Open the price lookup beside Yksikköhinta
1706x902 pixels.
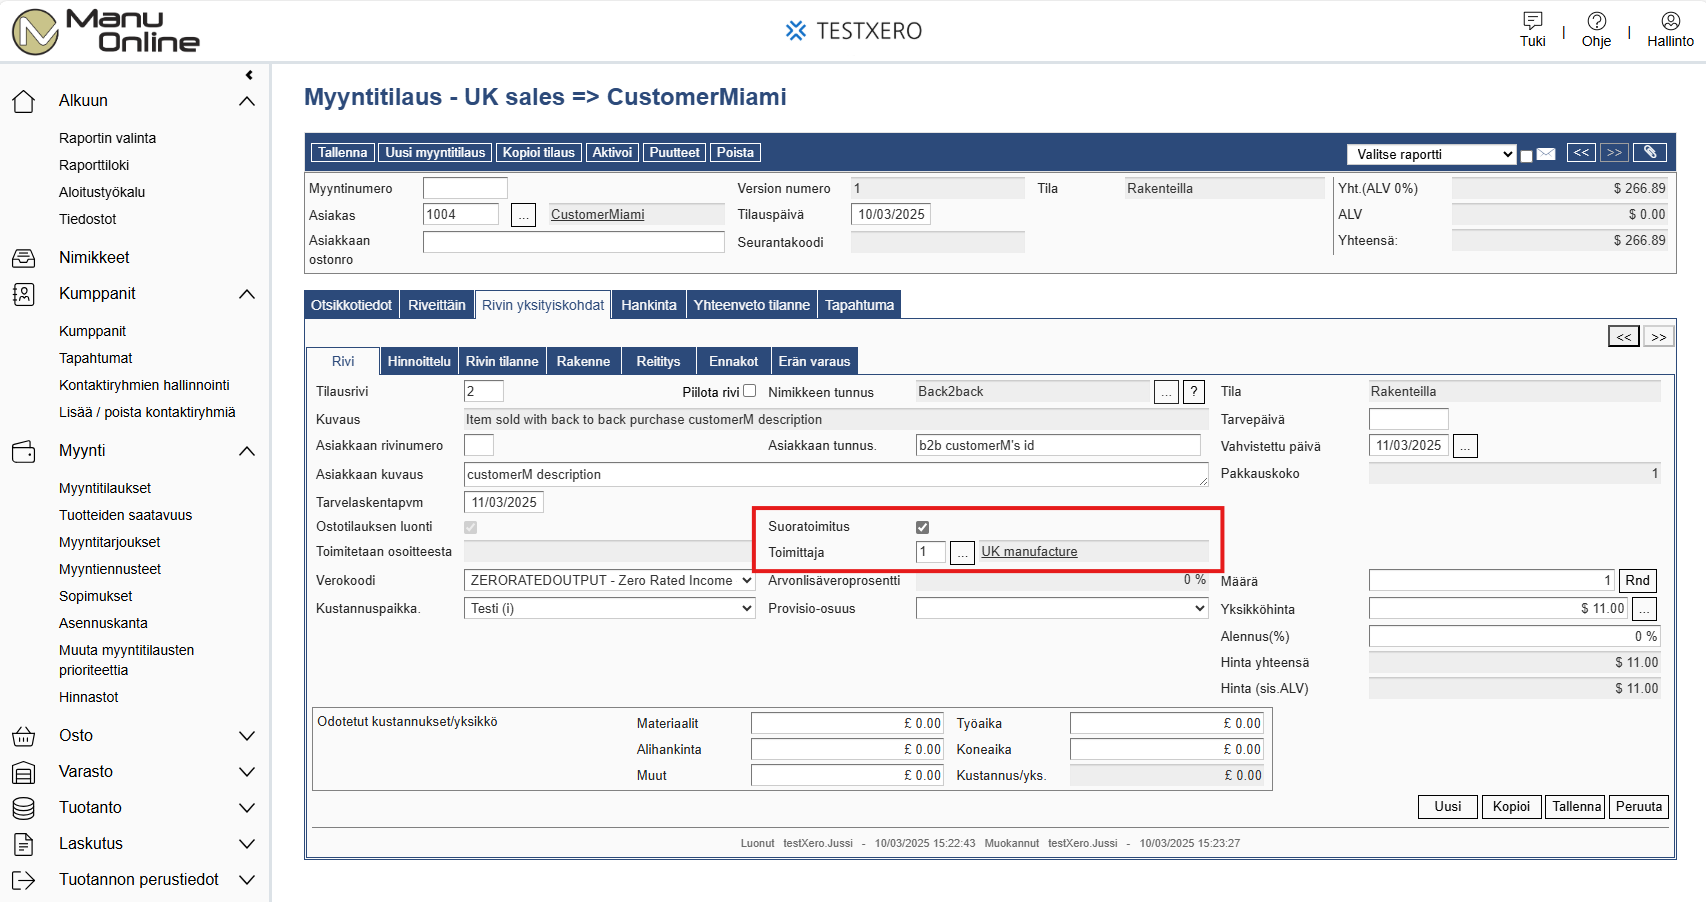1644,609
